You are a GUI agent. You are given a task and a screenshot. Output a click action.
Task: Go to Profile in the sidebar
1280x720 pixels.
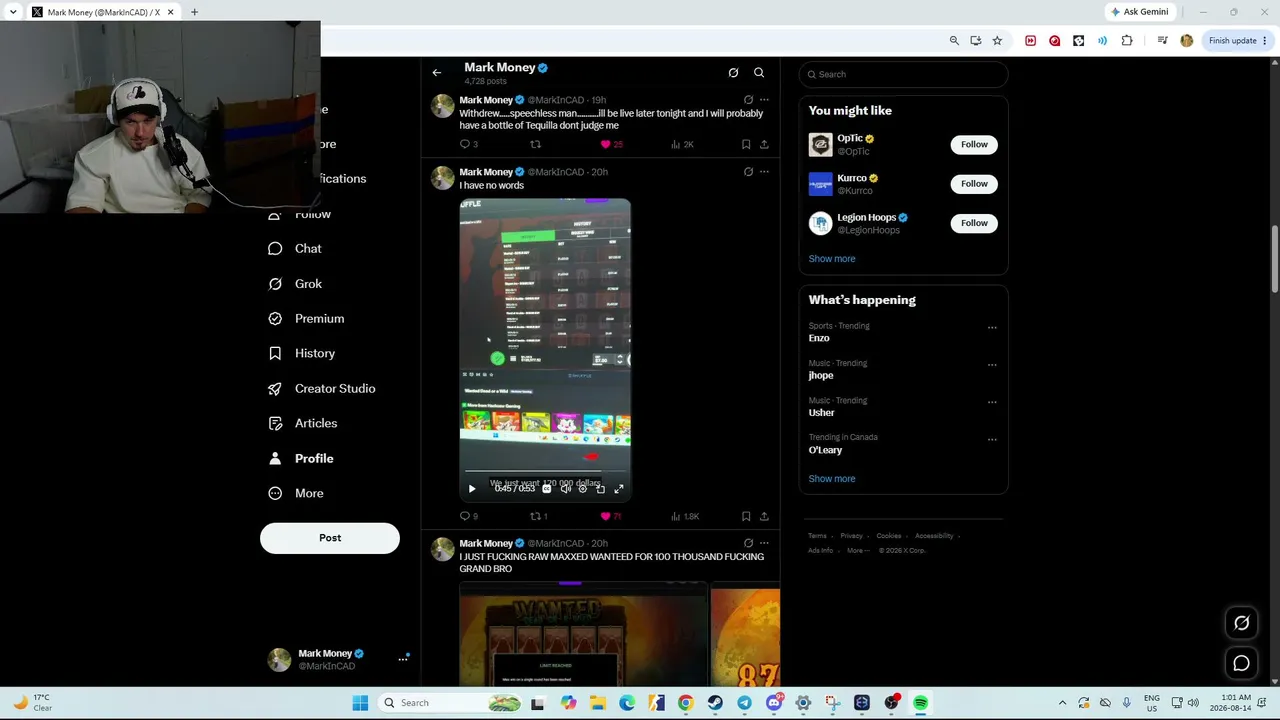click(301, 458)
